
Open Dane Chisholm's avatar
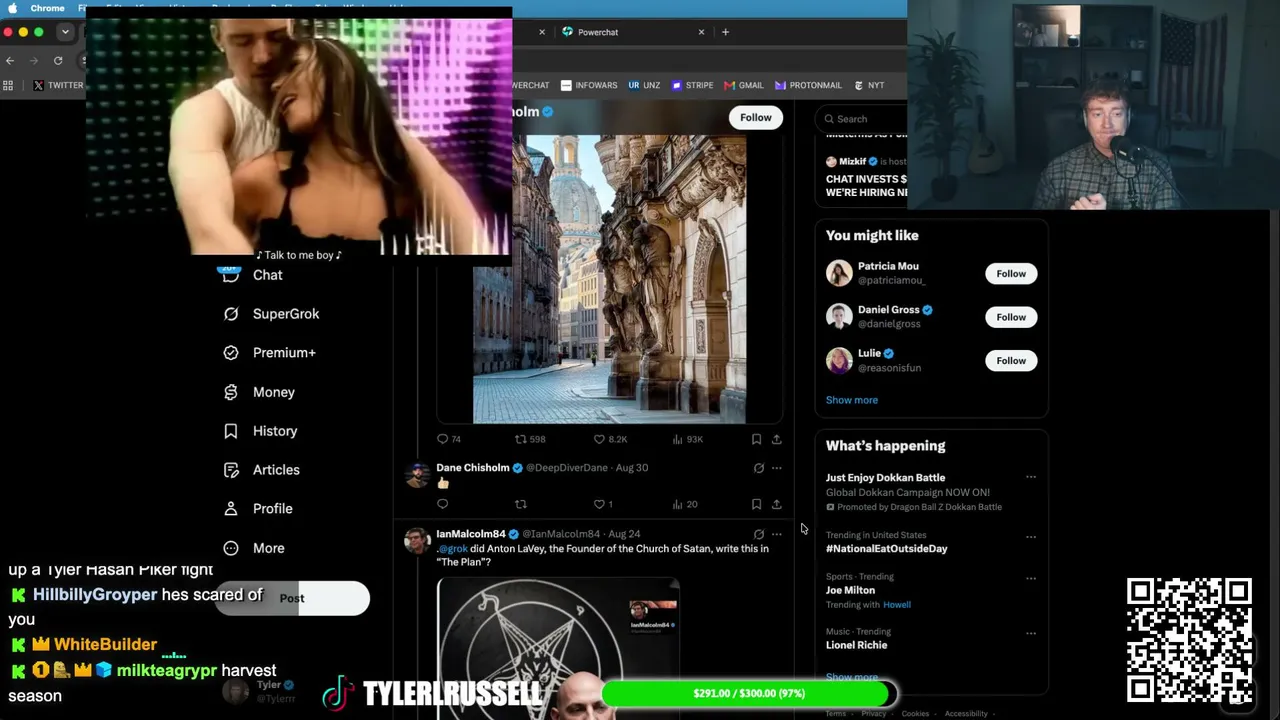417,475
